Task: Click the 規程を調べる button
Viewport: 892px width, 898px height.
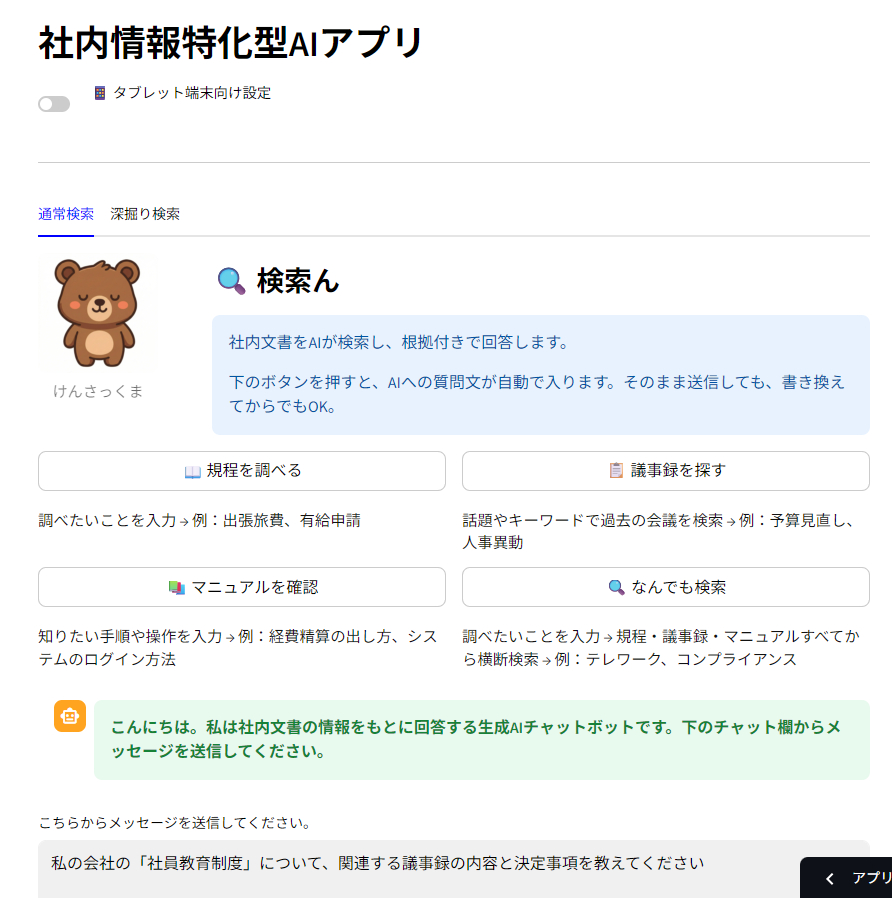Action: point(242,471)
